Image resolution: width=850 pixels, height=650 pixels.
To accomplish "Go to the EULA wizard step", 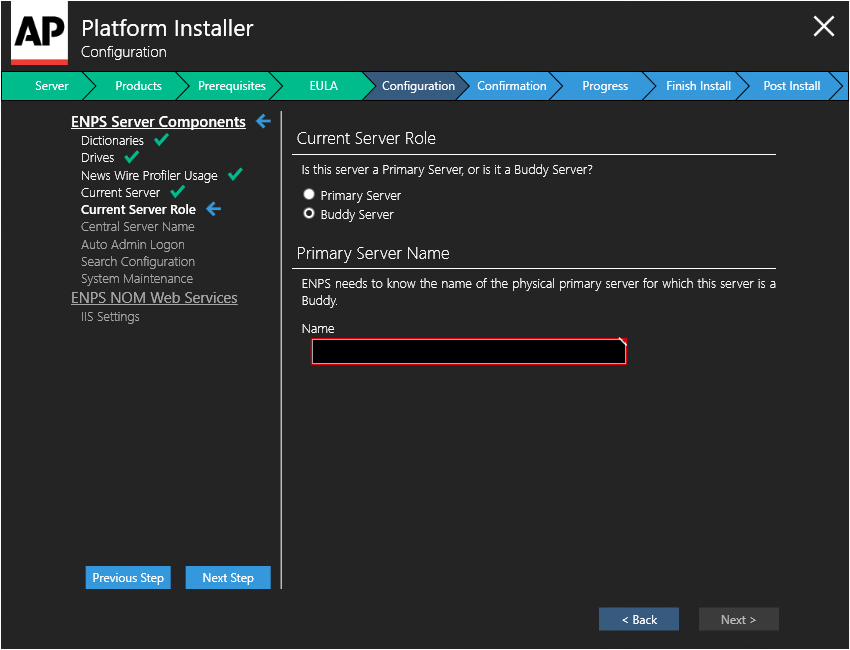I will (323, 86).
